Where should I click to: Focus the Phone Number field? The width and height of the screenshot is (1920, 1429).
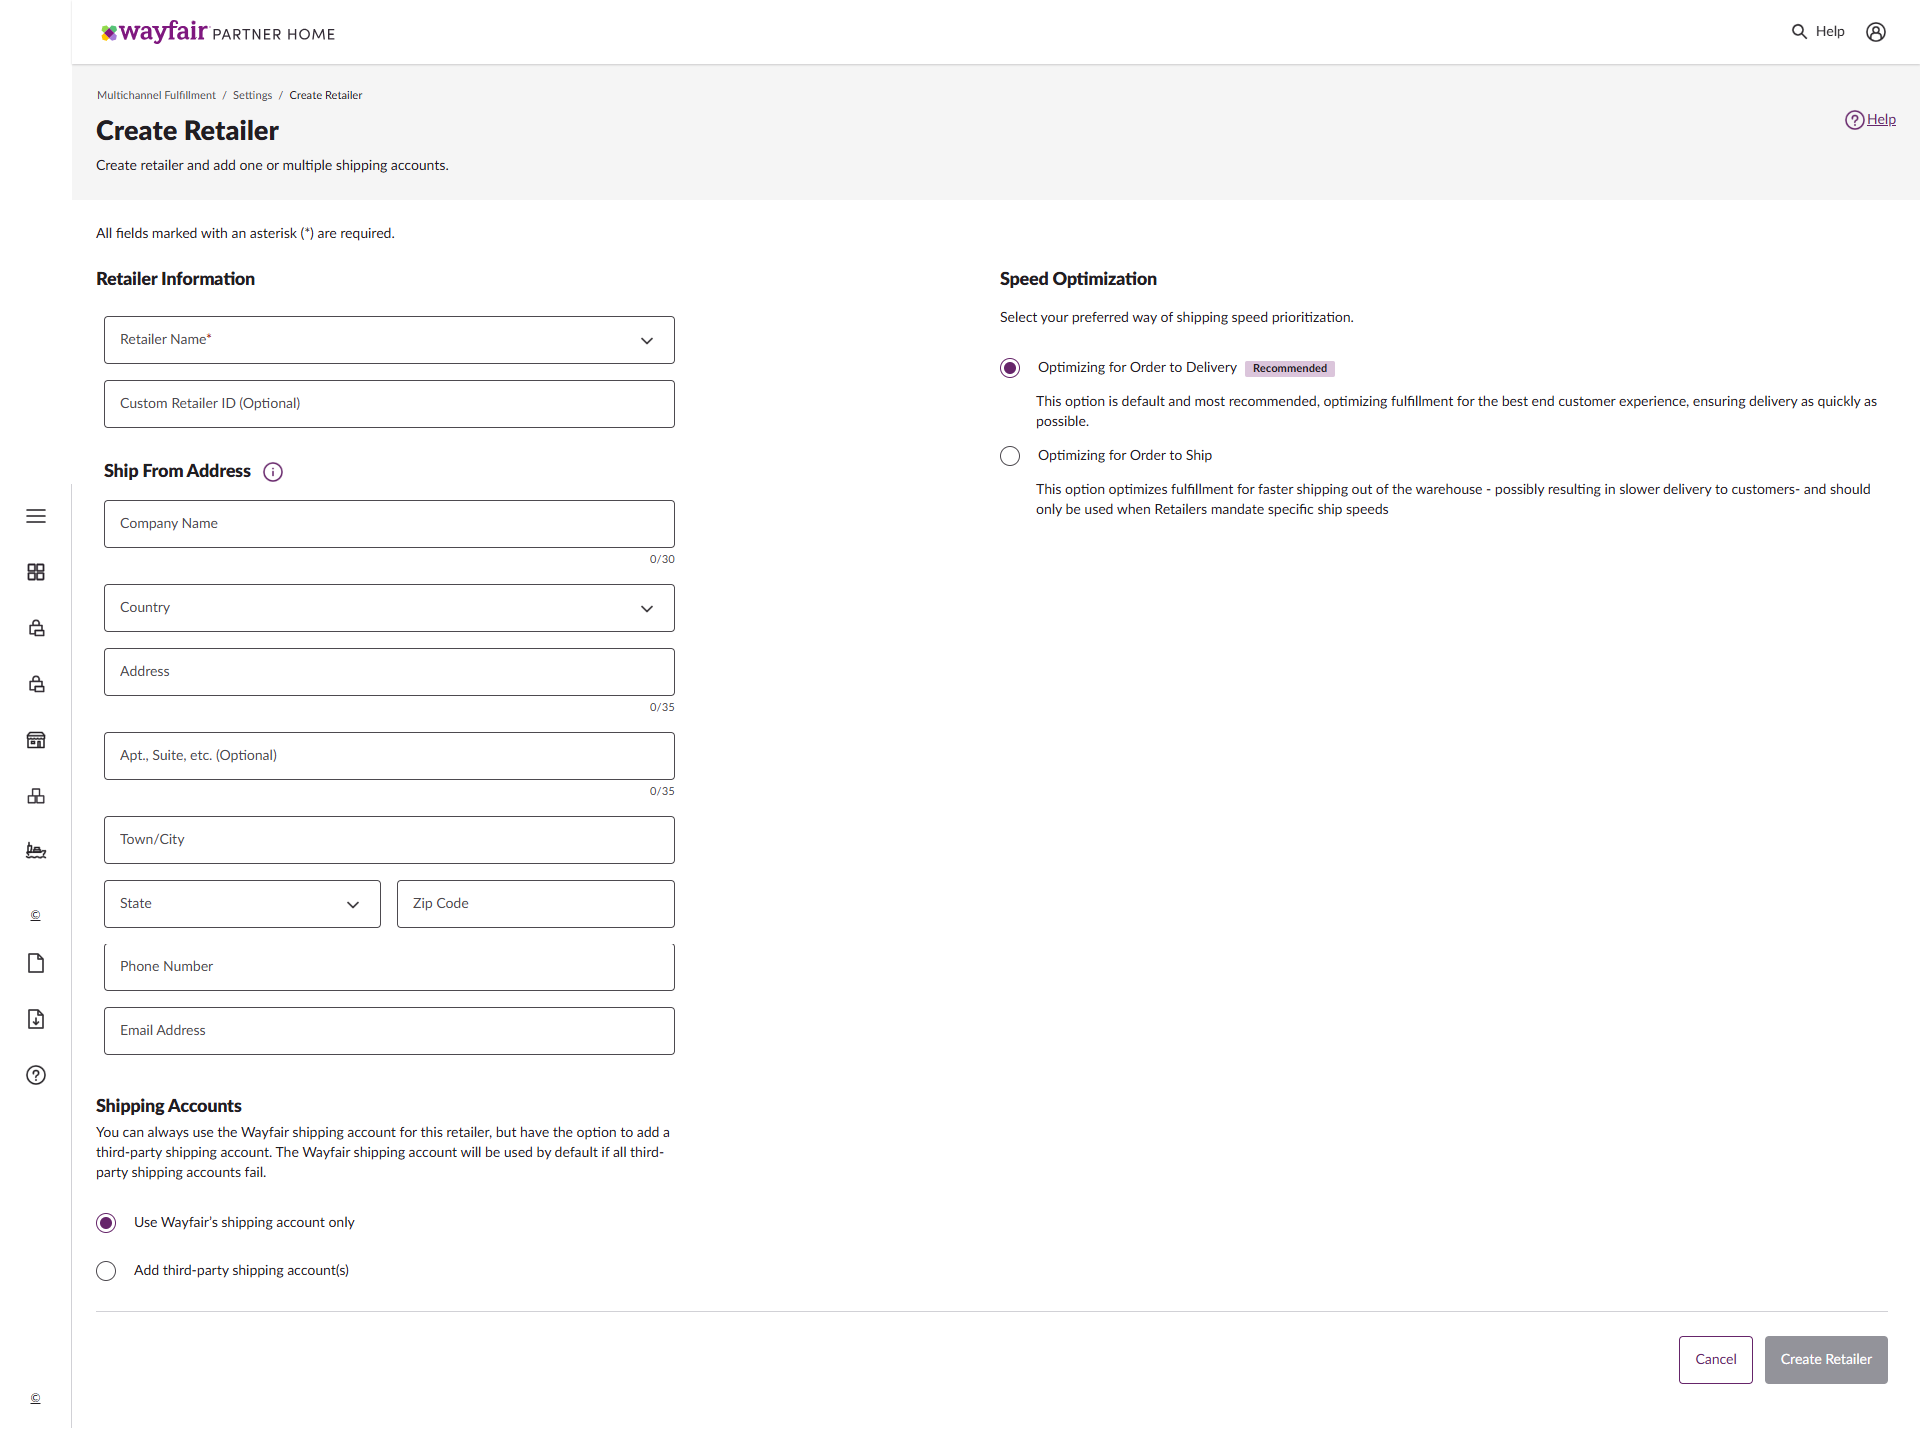coord(389,967)
